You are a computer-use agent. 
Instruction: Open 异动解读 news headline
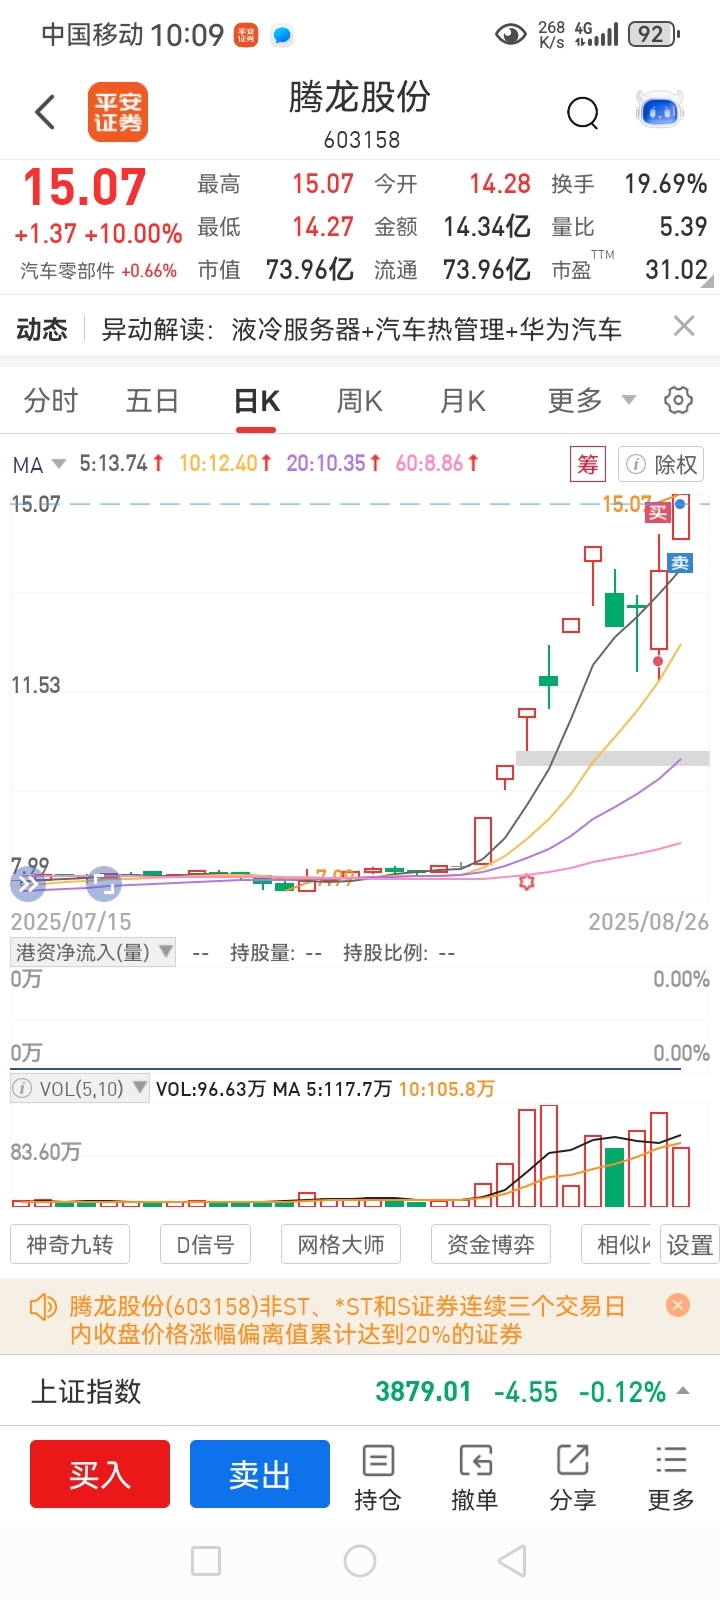coord(361,329)
